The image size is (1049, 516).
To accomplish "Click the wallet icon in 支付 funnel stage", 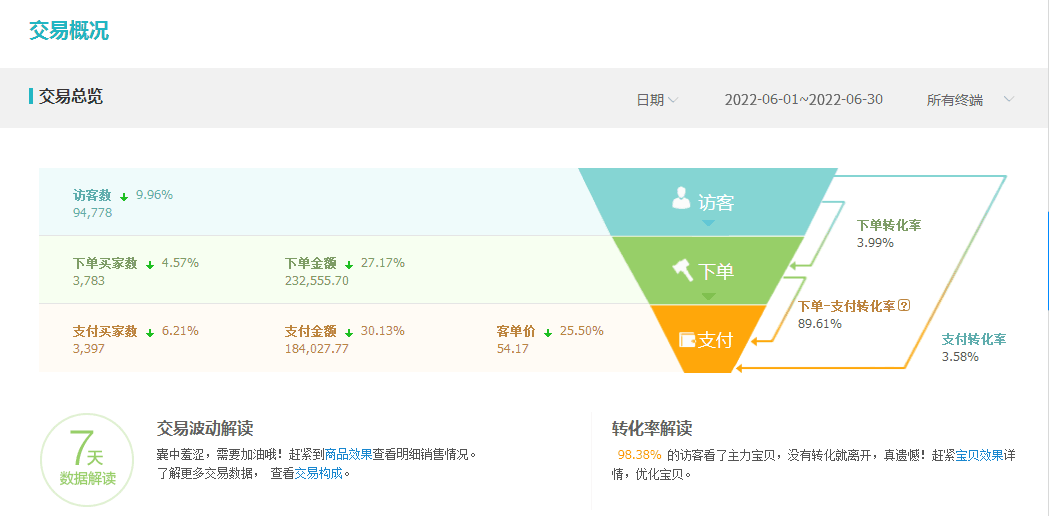I will click(x=687, y=339).
